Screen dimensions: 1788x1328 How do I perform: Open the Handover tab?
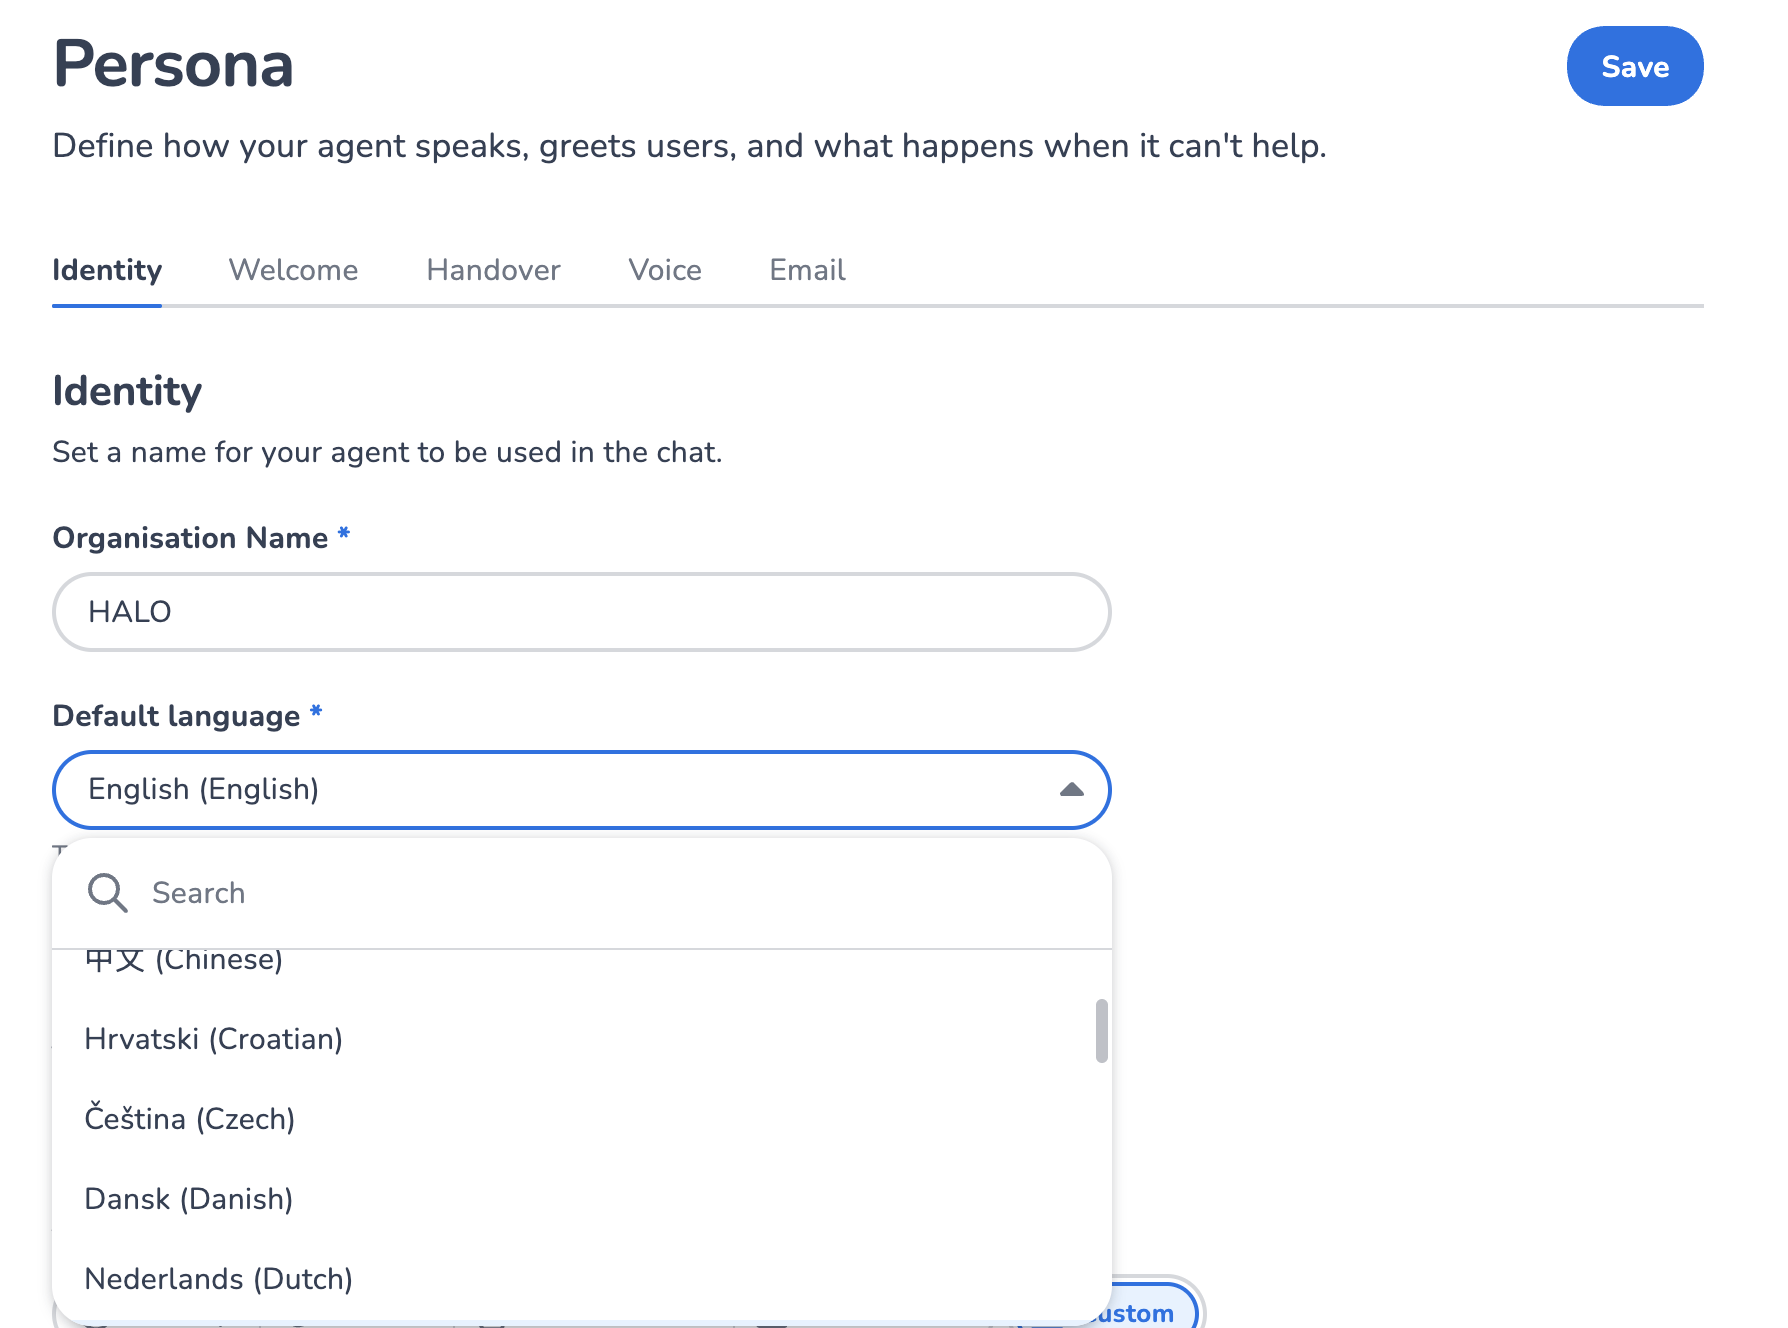(493, 270)
